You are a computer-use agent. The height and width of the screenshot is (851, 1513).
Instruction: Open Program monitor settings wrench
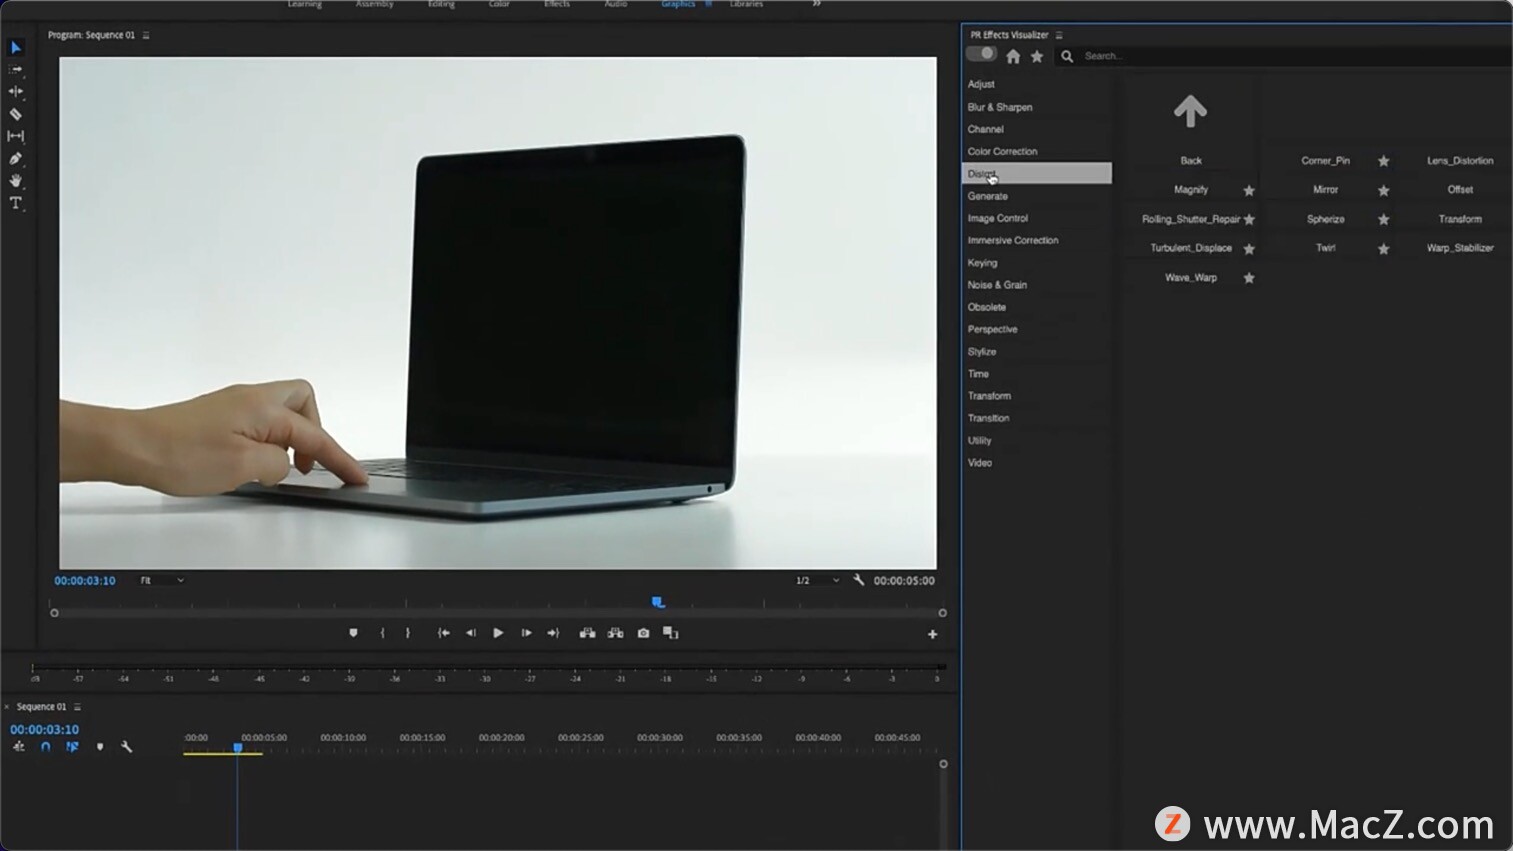coord(858,580)
